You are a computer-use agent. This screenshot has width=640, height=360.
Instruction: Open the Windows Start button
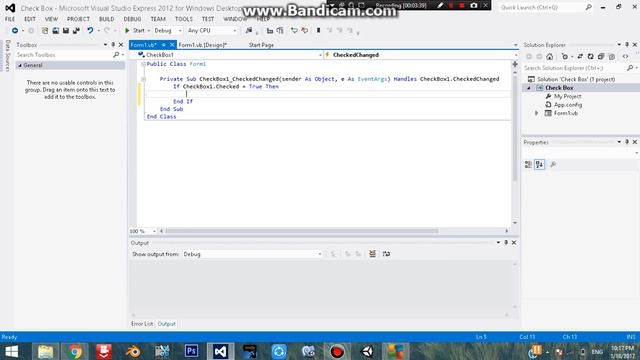tap(11, 351)
